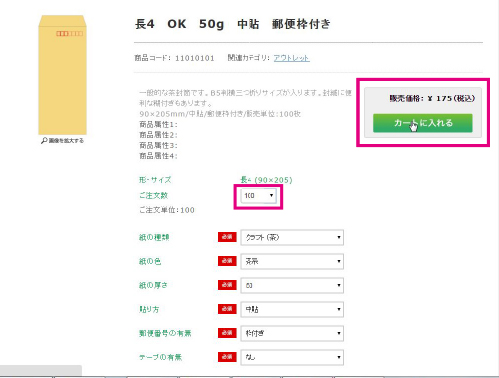Viewport: 499px width, 378px height.
Task: Click the green カートに入れる button
Action: [423, 123]
